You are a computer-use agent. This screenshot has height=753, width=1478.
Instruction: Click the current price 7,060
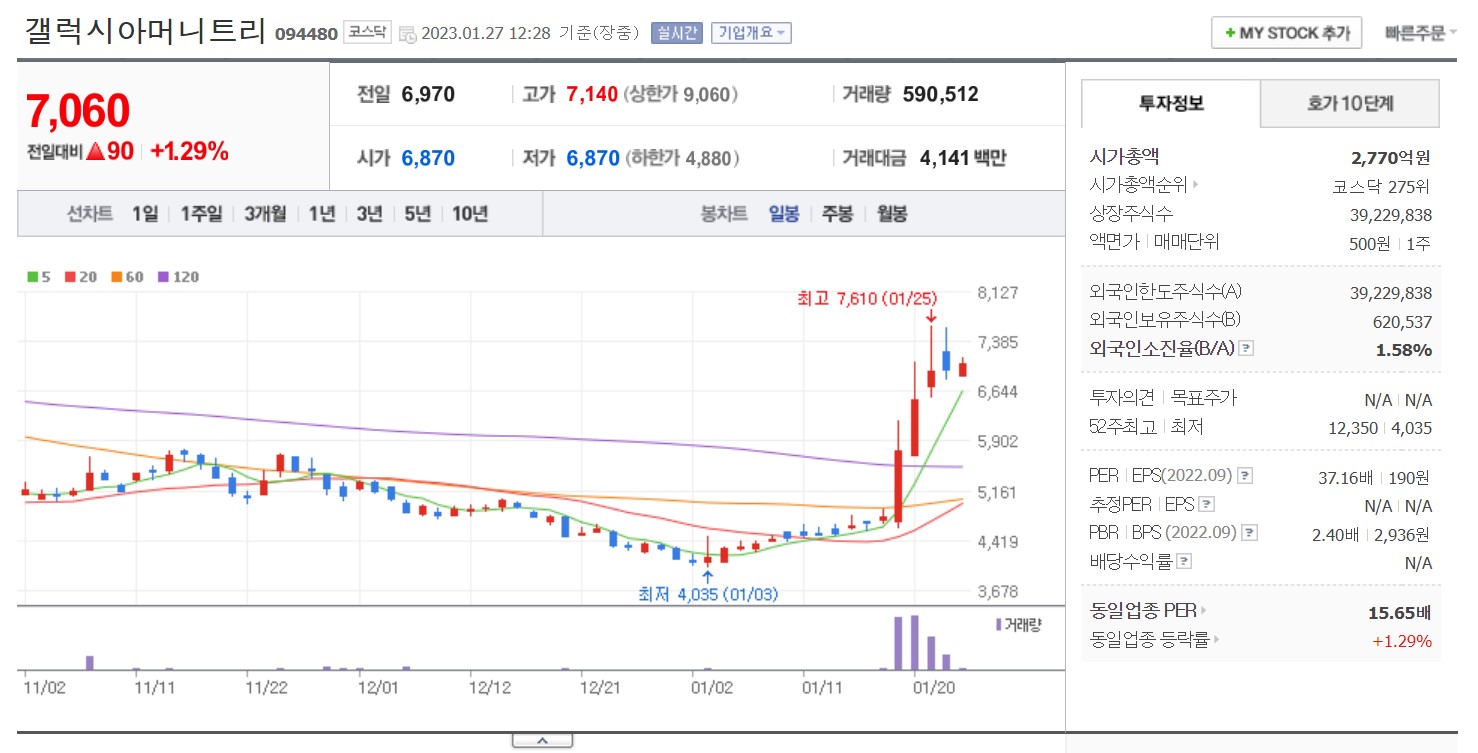coord(78,111)
